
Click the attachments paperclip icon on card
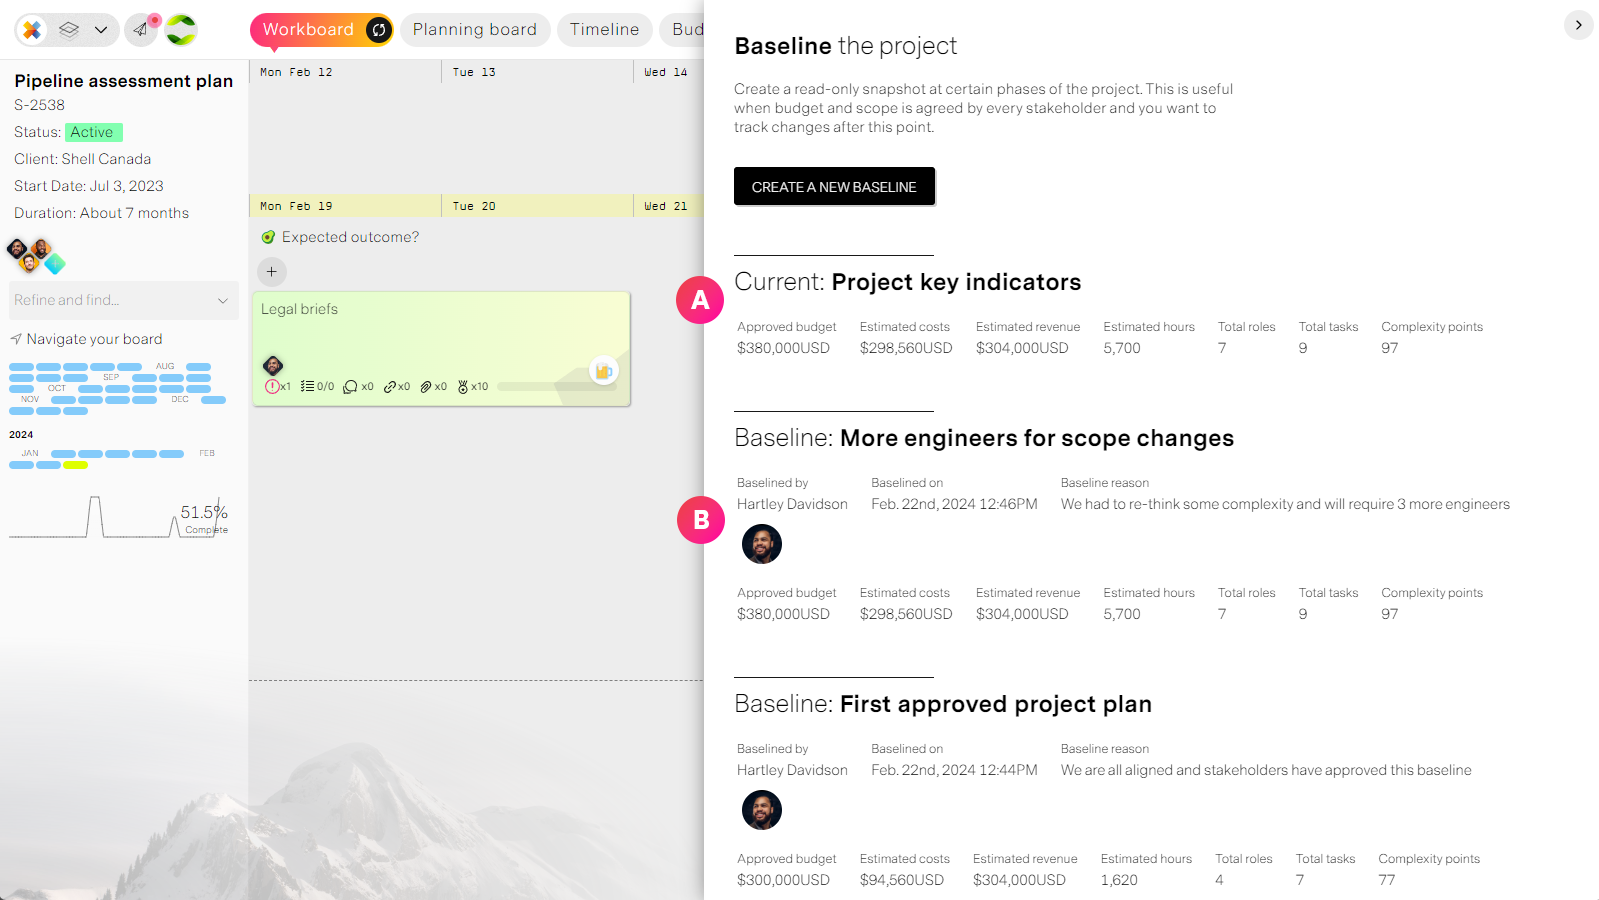426,387
